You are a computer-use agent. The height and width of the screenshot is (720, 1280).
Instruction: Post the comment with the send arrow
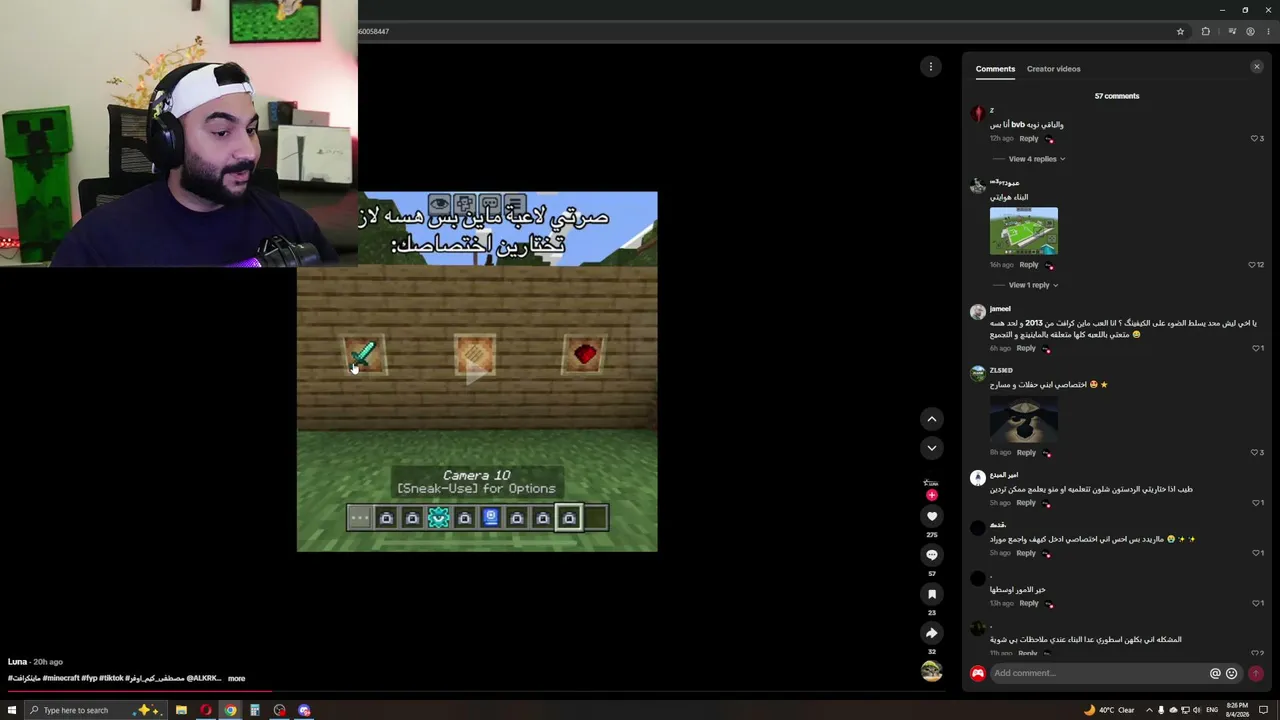1255,674
